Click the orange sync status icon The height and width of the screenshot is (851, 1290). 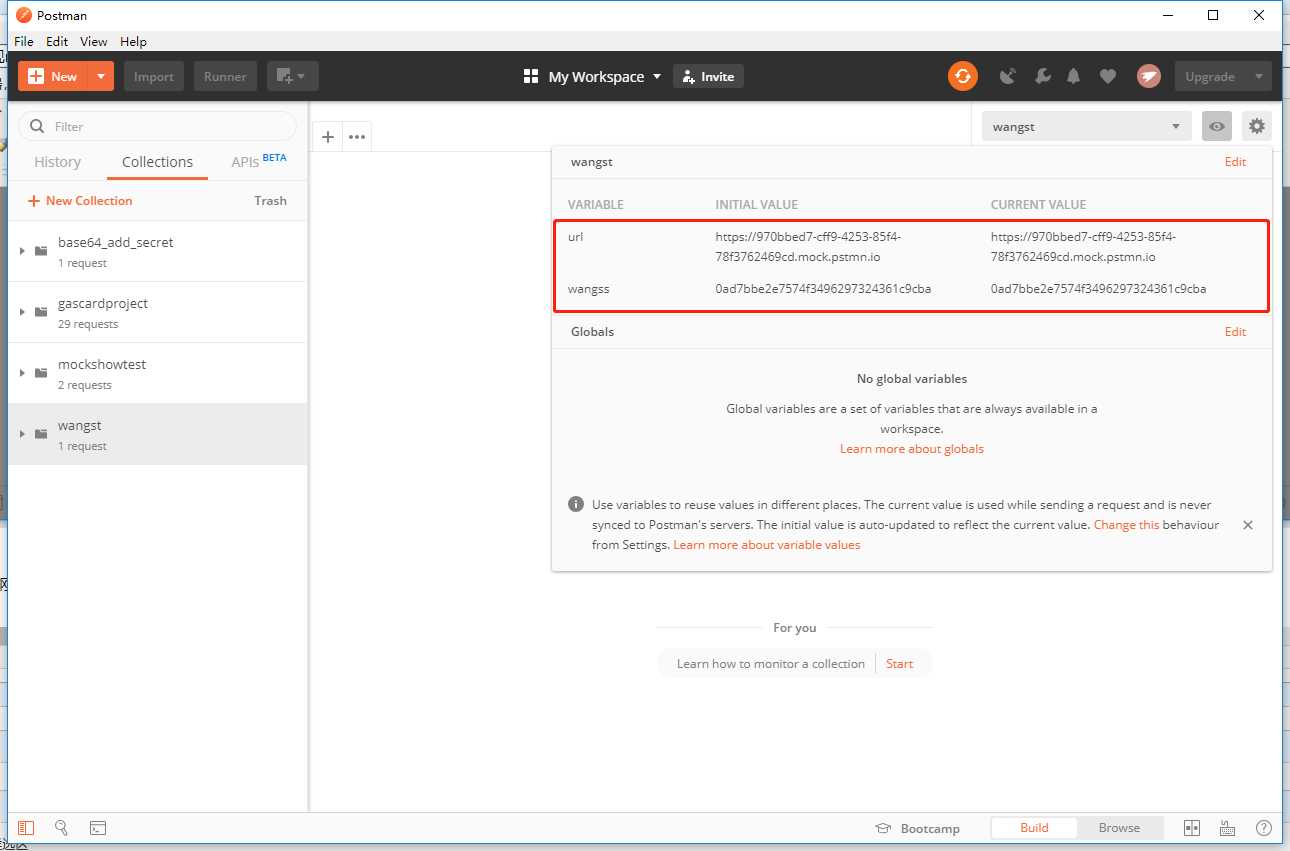coord(962,76)
